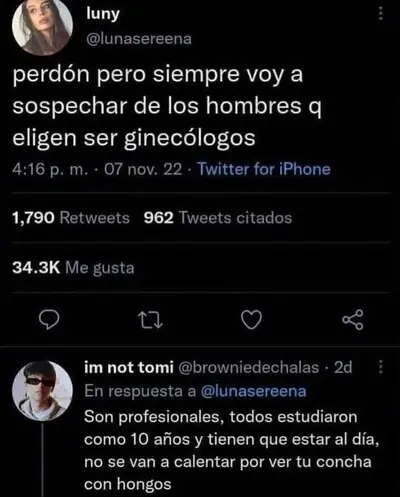
Task: Click the reply speech bubble icon
Action: [x=49, y=320]
